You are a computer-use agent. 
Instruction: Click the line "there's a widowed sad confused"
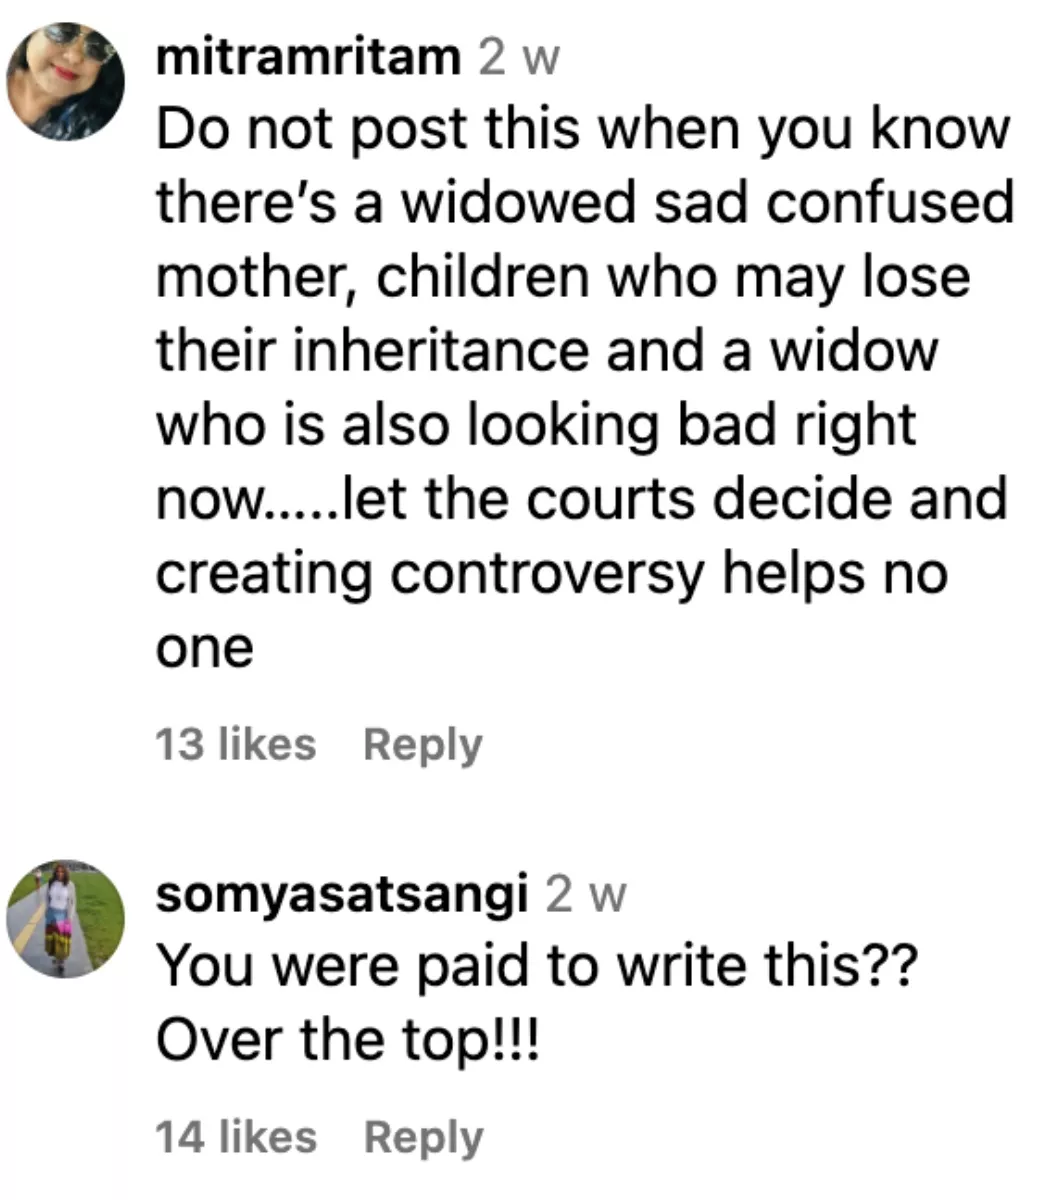(585, 203)
